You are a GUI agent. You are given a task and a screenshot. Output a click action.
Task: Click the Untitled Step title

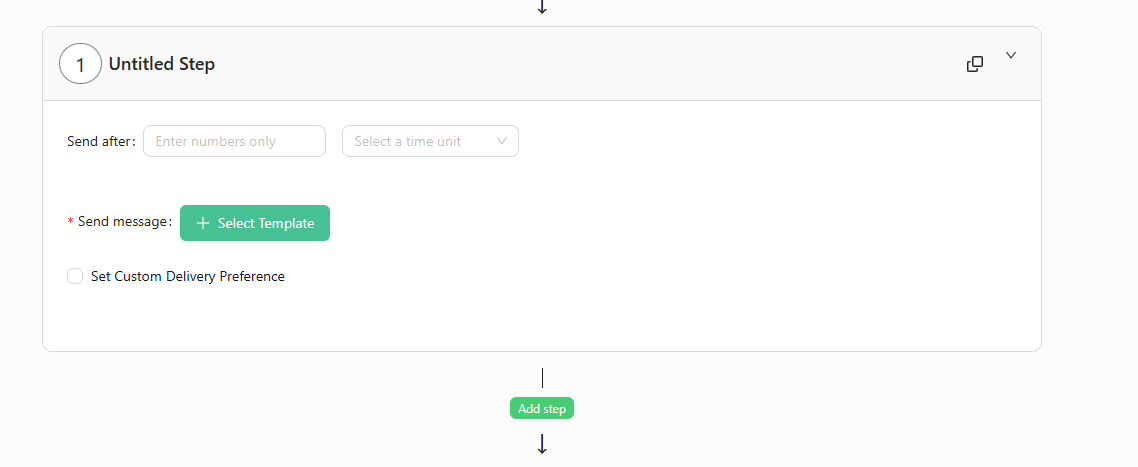(x=162, y=64)
